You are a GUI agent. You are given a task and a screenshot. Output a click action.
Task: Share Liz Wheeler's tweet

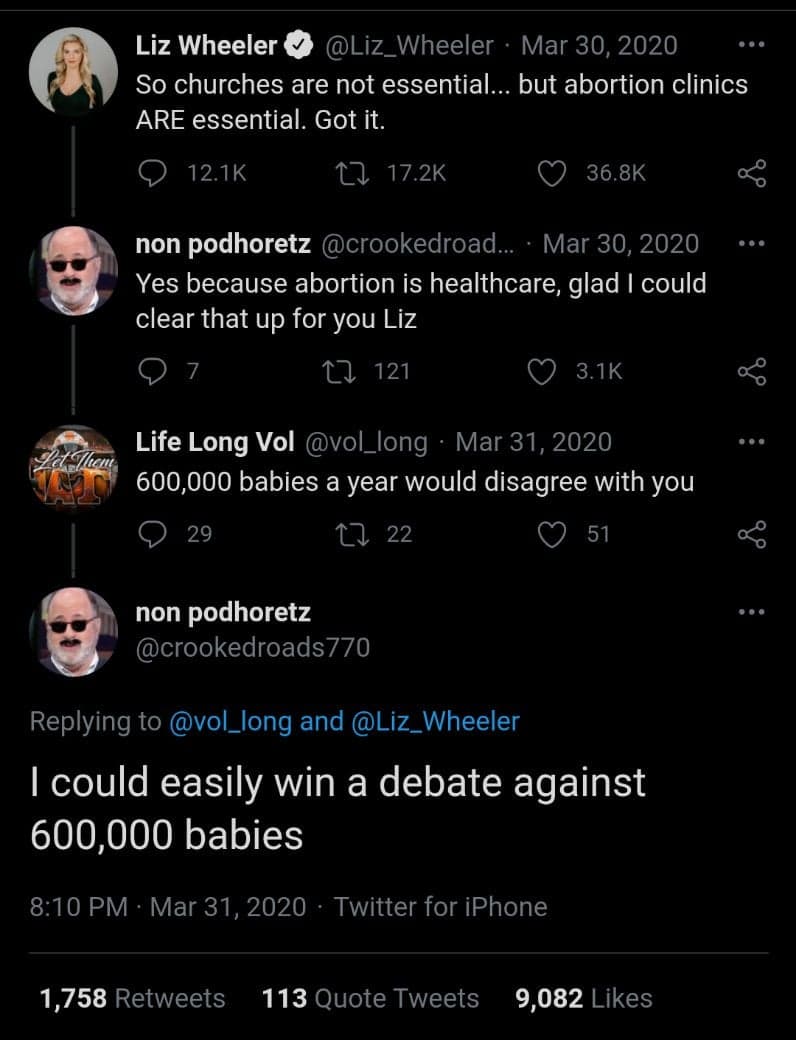[x=752, y=174]
